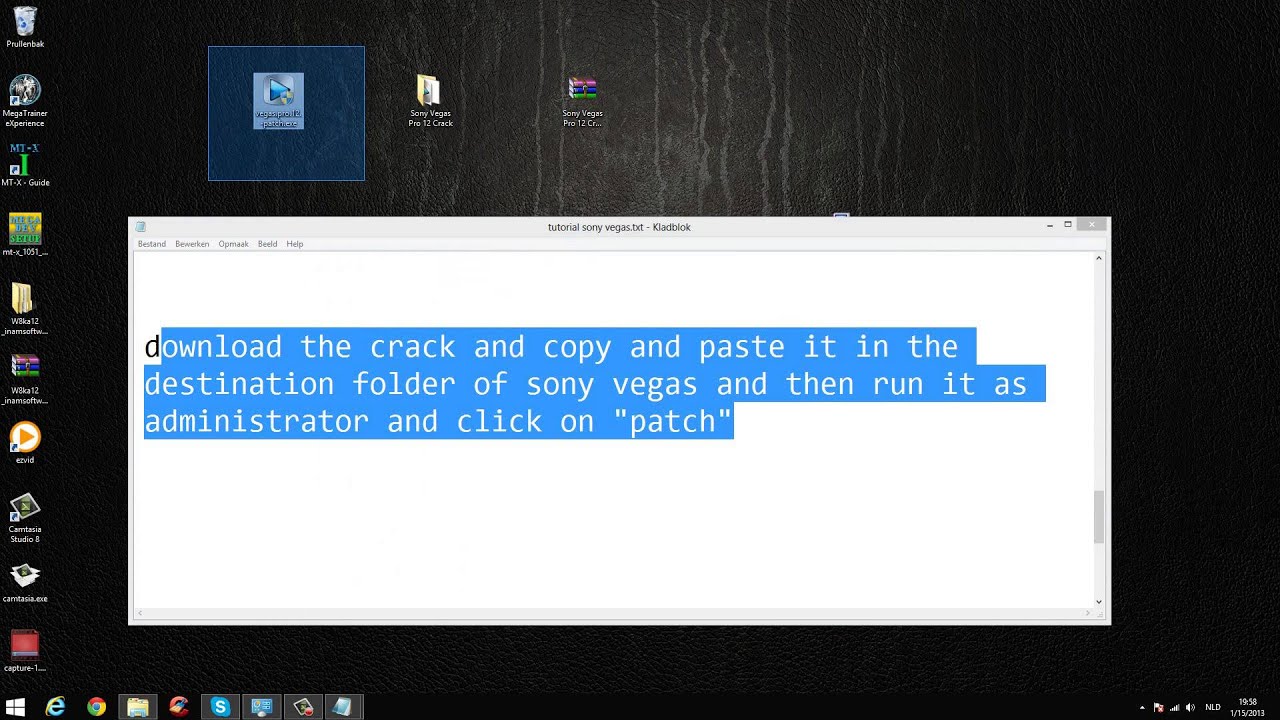Select the Sony Vegas Pro 12 Crack folder
Screen dimensions: 1280x720
(430, 101)
